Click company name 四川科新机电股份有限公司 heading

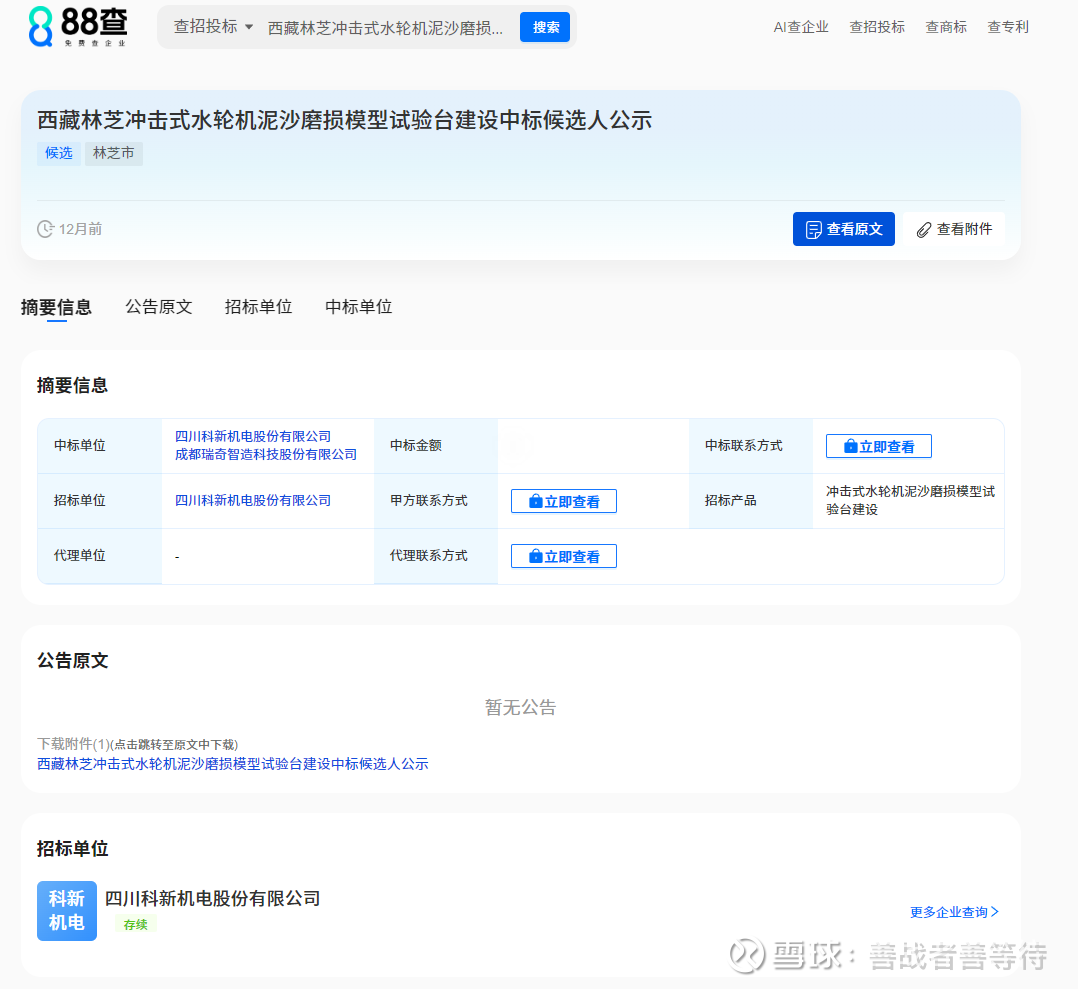coord(212,898)
